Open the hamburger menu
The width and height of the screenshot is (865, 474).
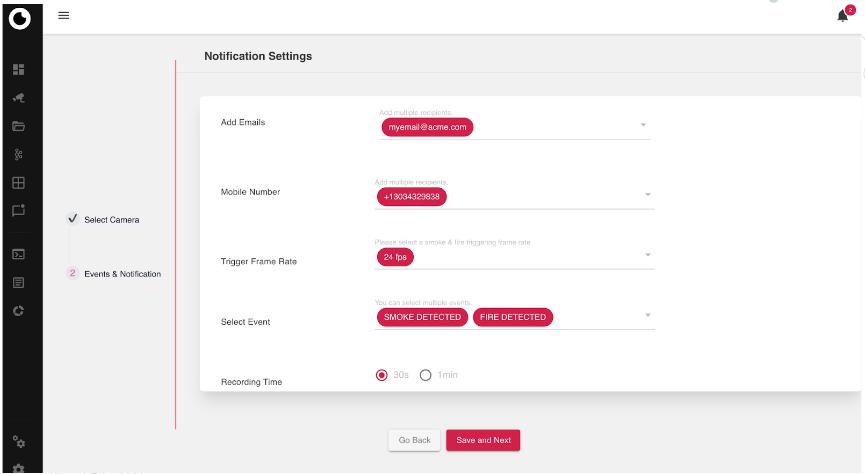(64, 14)
